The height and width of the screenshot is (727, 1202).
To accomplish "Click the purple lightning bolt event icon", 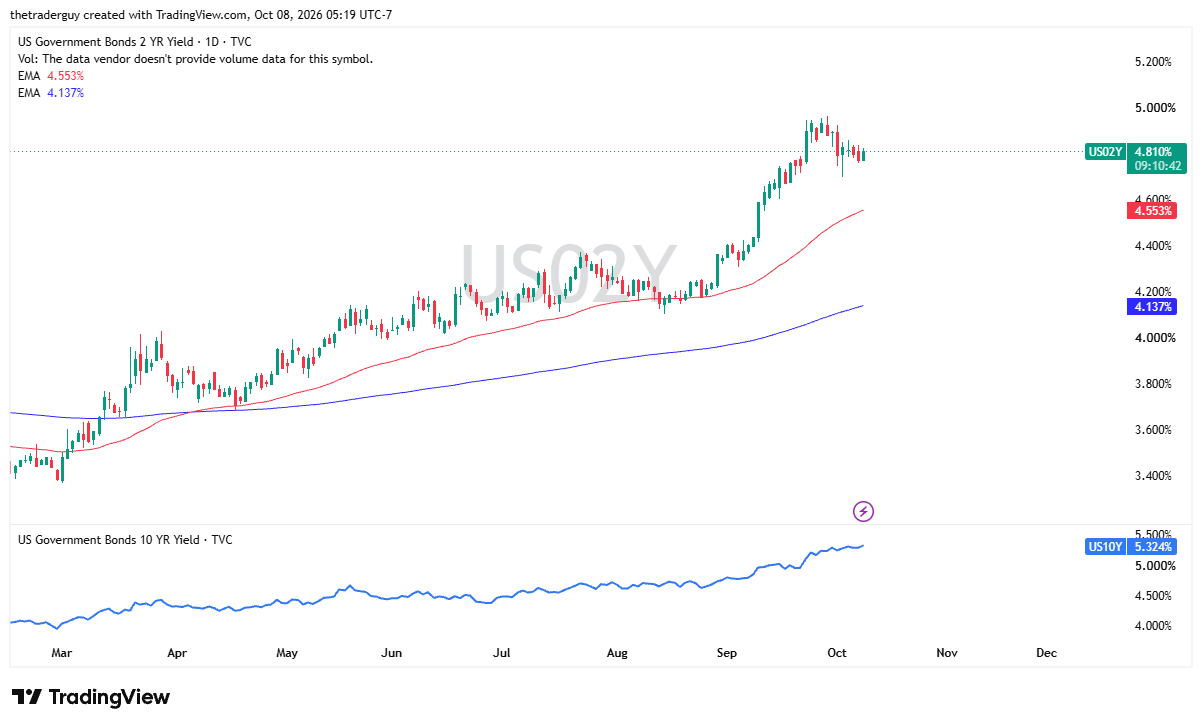I will tap(864, 512).
